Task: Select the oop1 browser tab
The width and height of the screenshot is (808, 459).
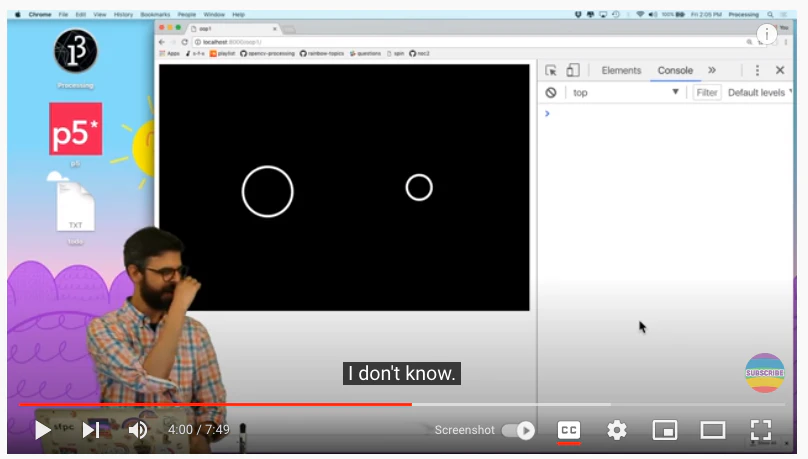Action: pos(233,29)
